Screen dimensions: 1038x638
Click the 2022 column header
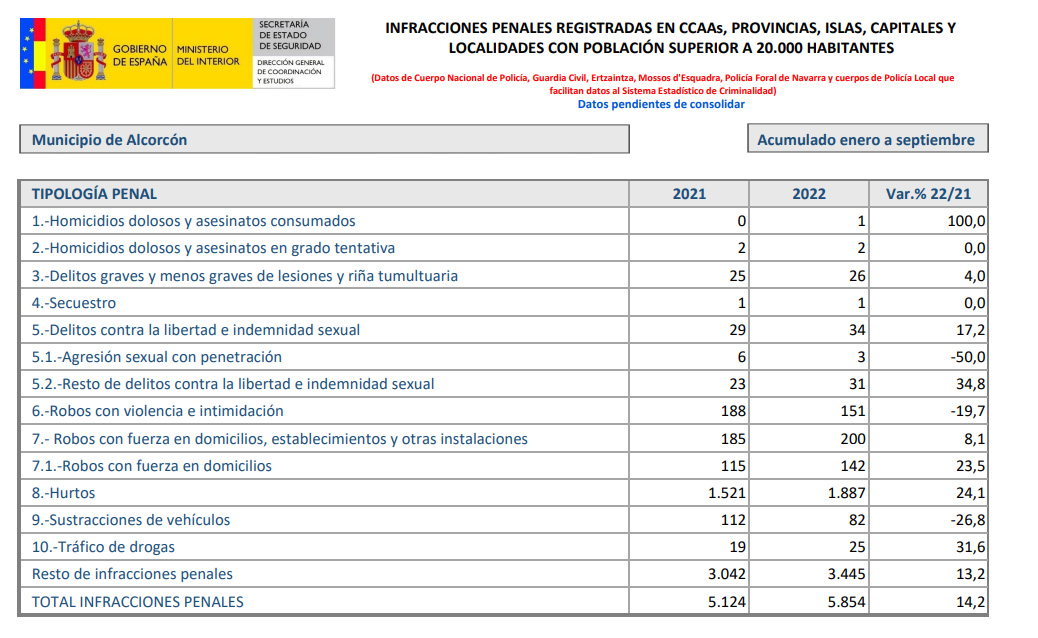click(808, 194)
